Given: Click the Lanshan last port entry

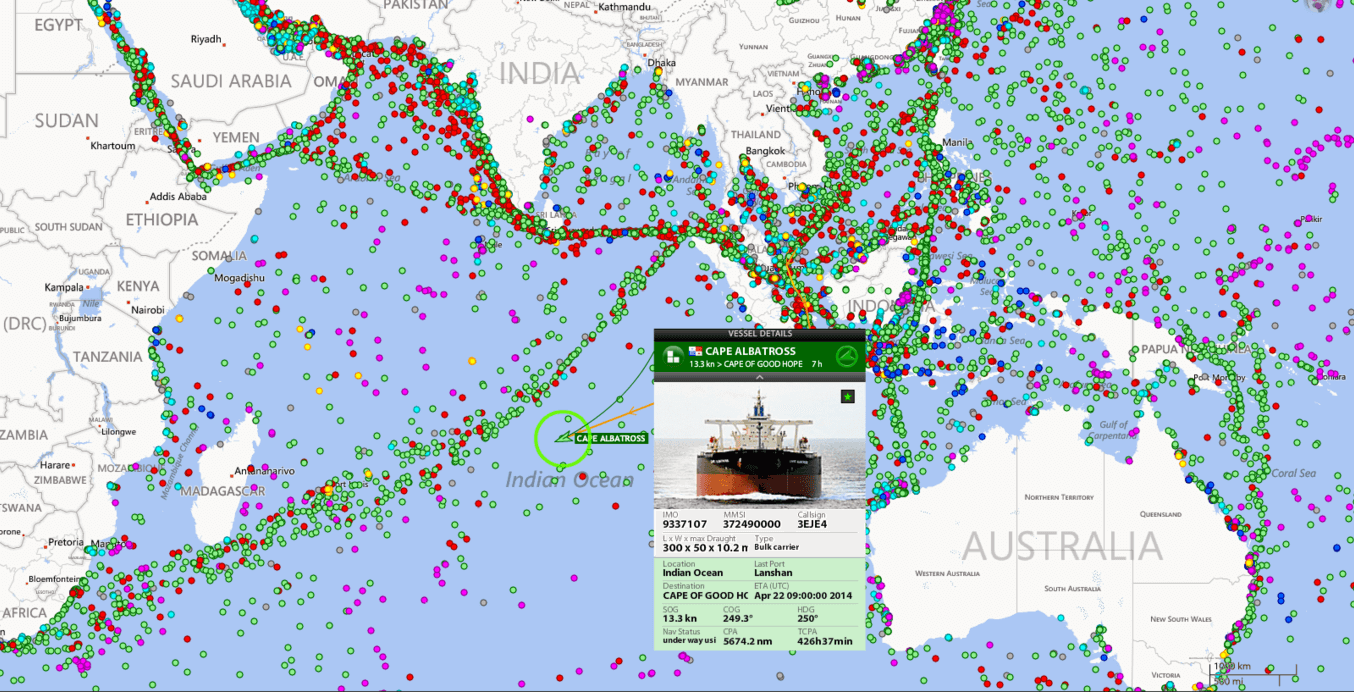Looking at the screenshot, I should 775,572.
